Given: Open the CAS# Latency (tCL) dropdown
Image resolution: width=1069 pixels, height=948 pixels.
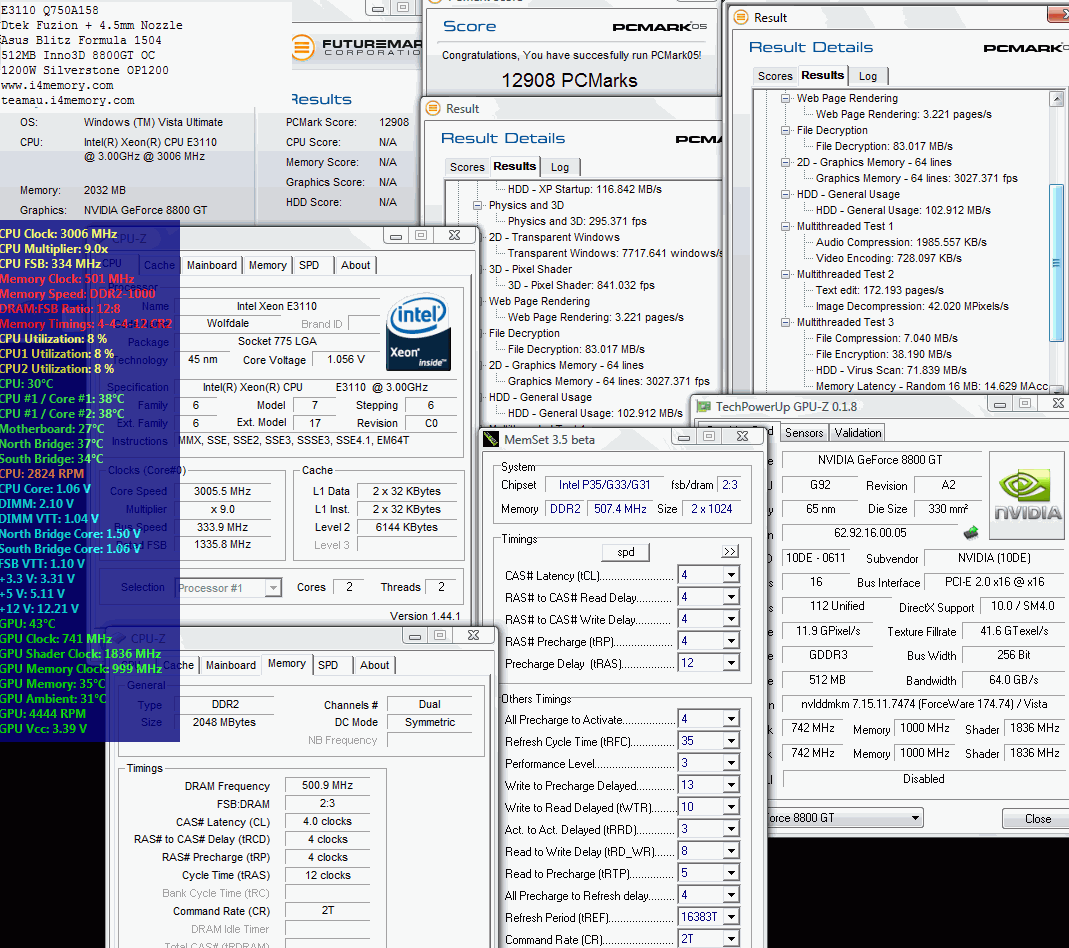Looking at the screenshot, I should (x=731, y=575).
